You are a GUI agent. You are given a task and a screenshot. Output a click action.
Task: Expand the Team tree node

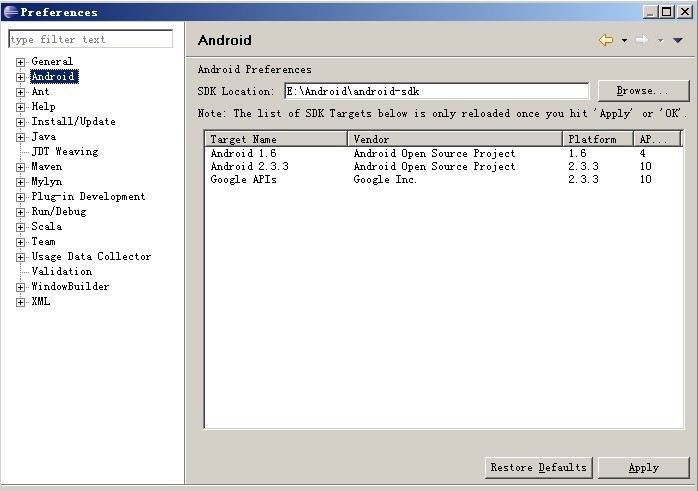tap(20, 242)
